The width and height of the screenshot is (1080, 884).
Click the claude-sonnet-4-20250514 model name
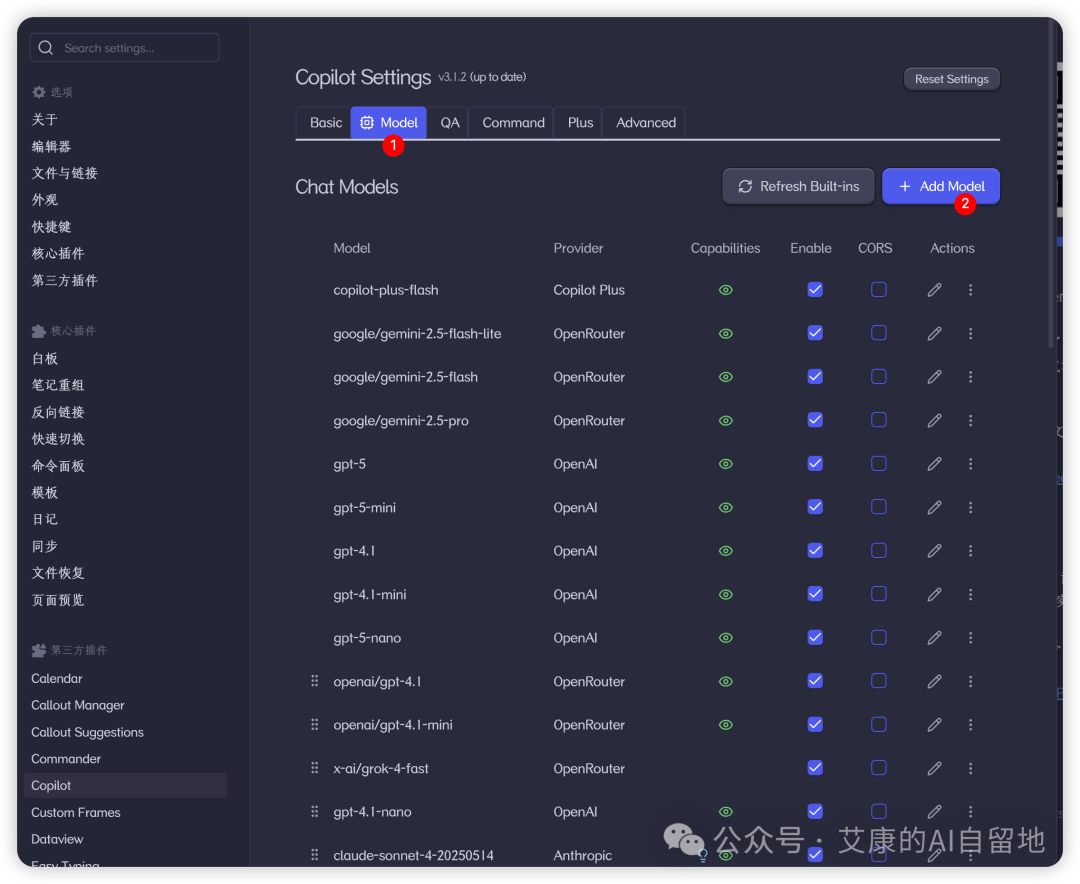(x=413, y=855)
